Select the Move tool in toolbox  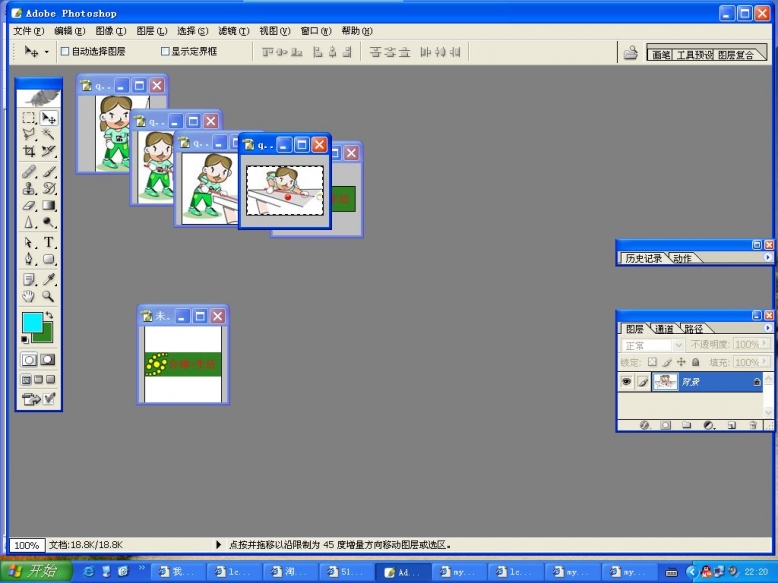click(x=48, y=118)
